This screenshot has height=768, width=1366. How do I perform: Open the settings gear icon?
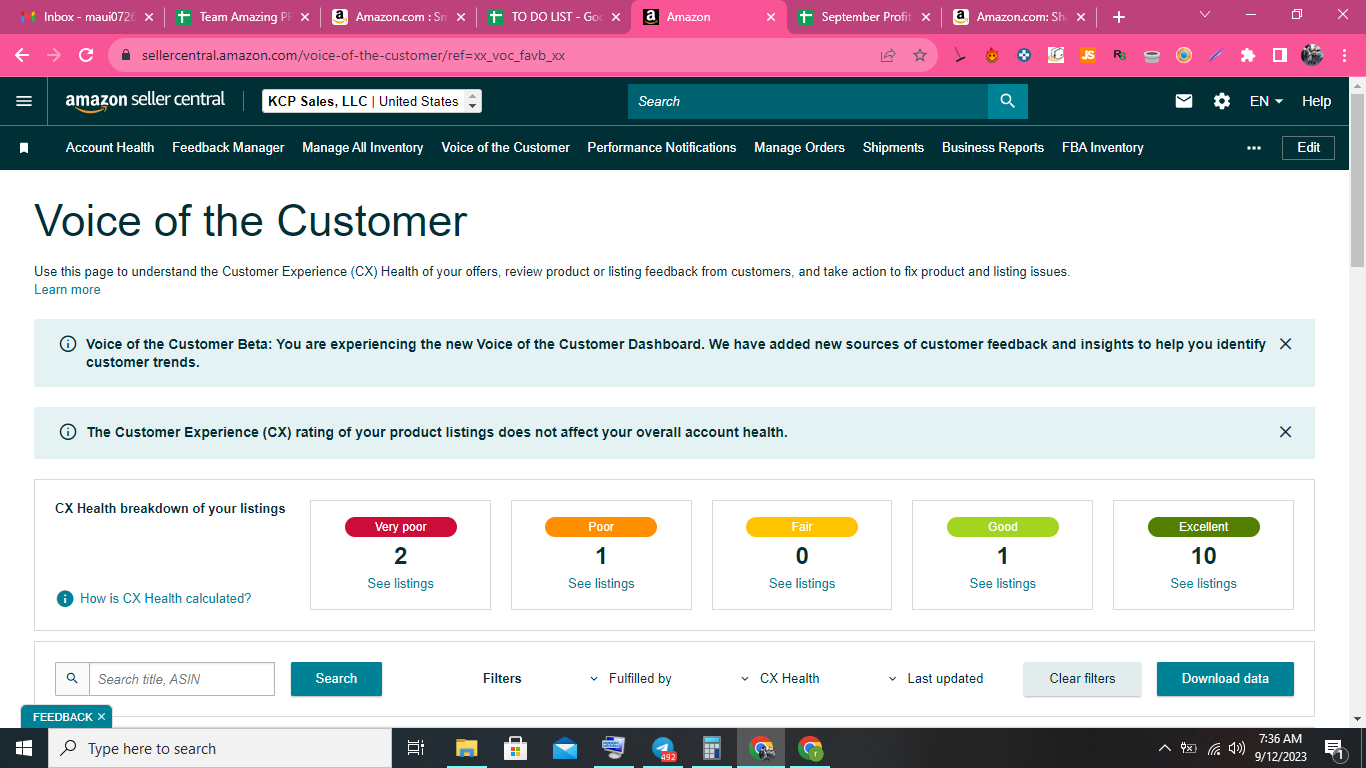1222,101
